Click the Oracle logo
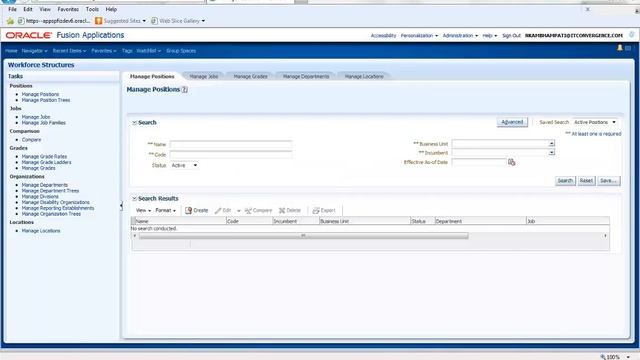The image size is (640, 360). tap(29, 36)
